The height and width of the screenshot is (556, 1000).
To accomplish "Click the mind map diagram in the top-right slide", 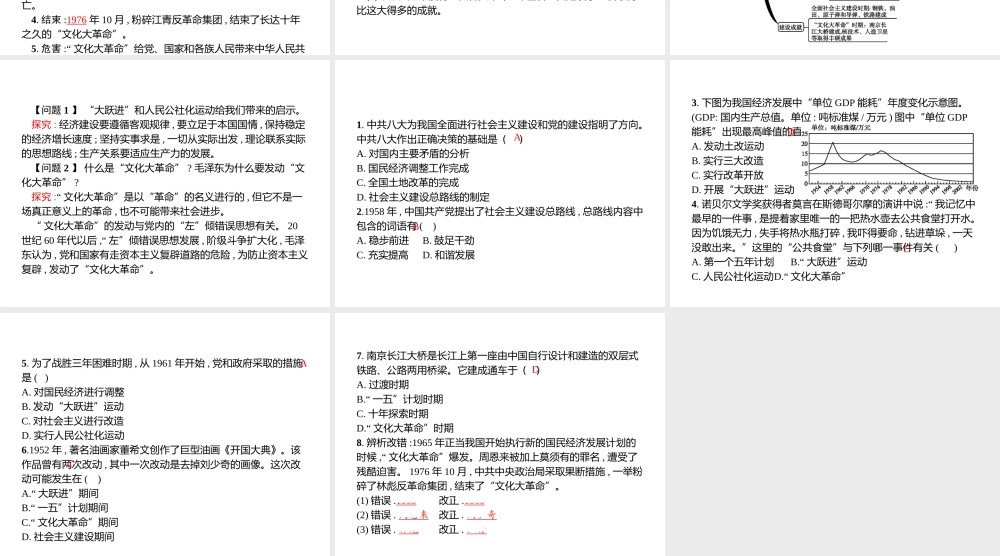I will [x=831, y=21].
